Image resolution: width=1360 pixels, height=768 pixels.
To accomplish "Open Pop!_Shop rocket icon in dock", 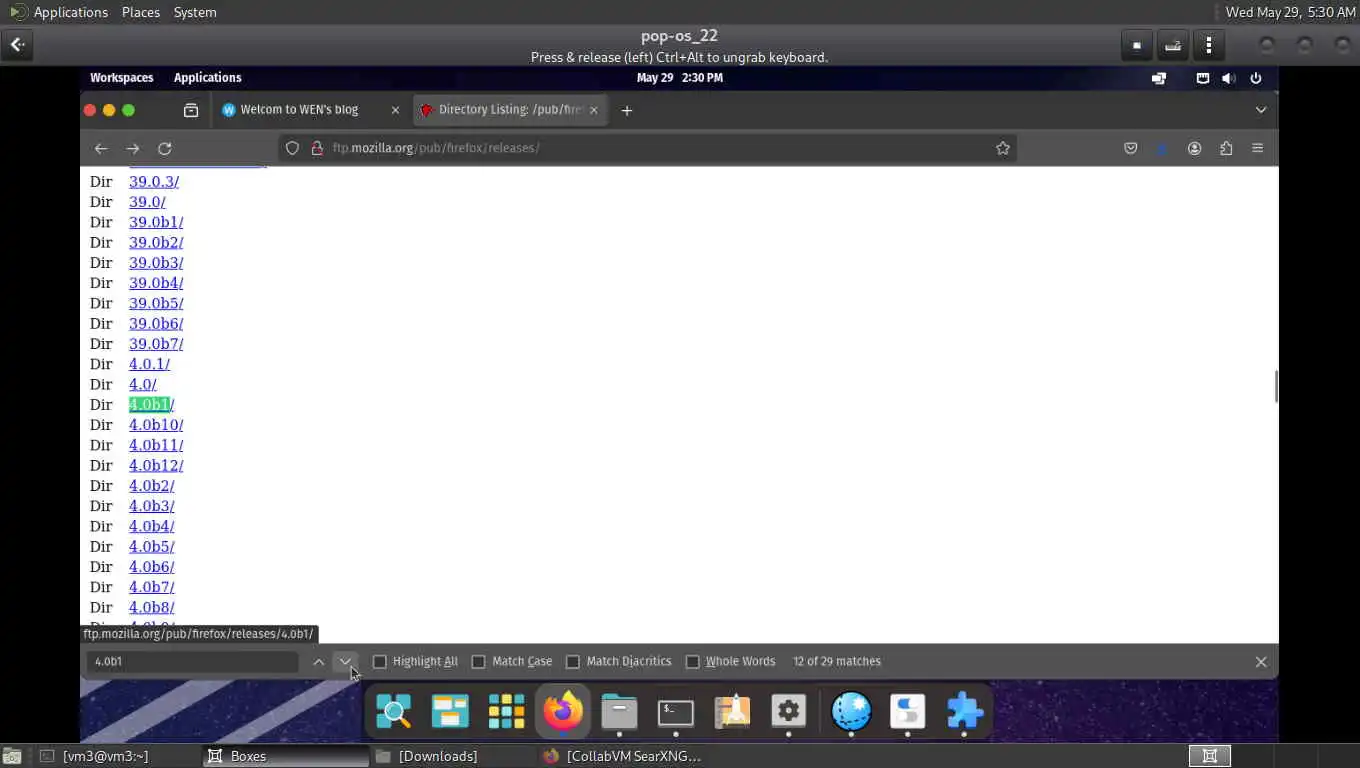I will (732, 712).
